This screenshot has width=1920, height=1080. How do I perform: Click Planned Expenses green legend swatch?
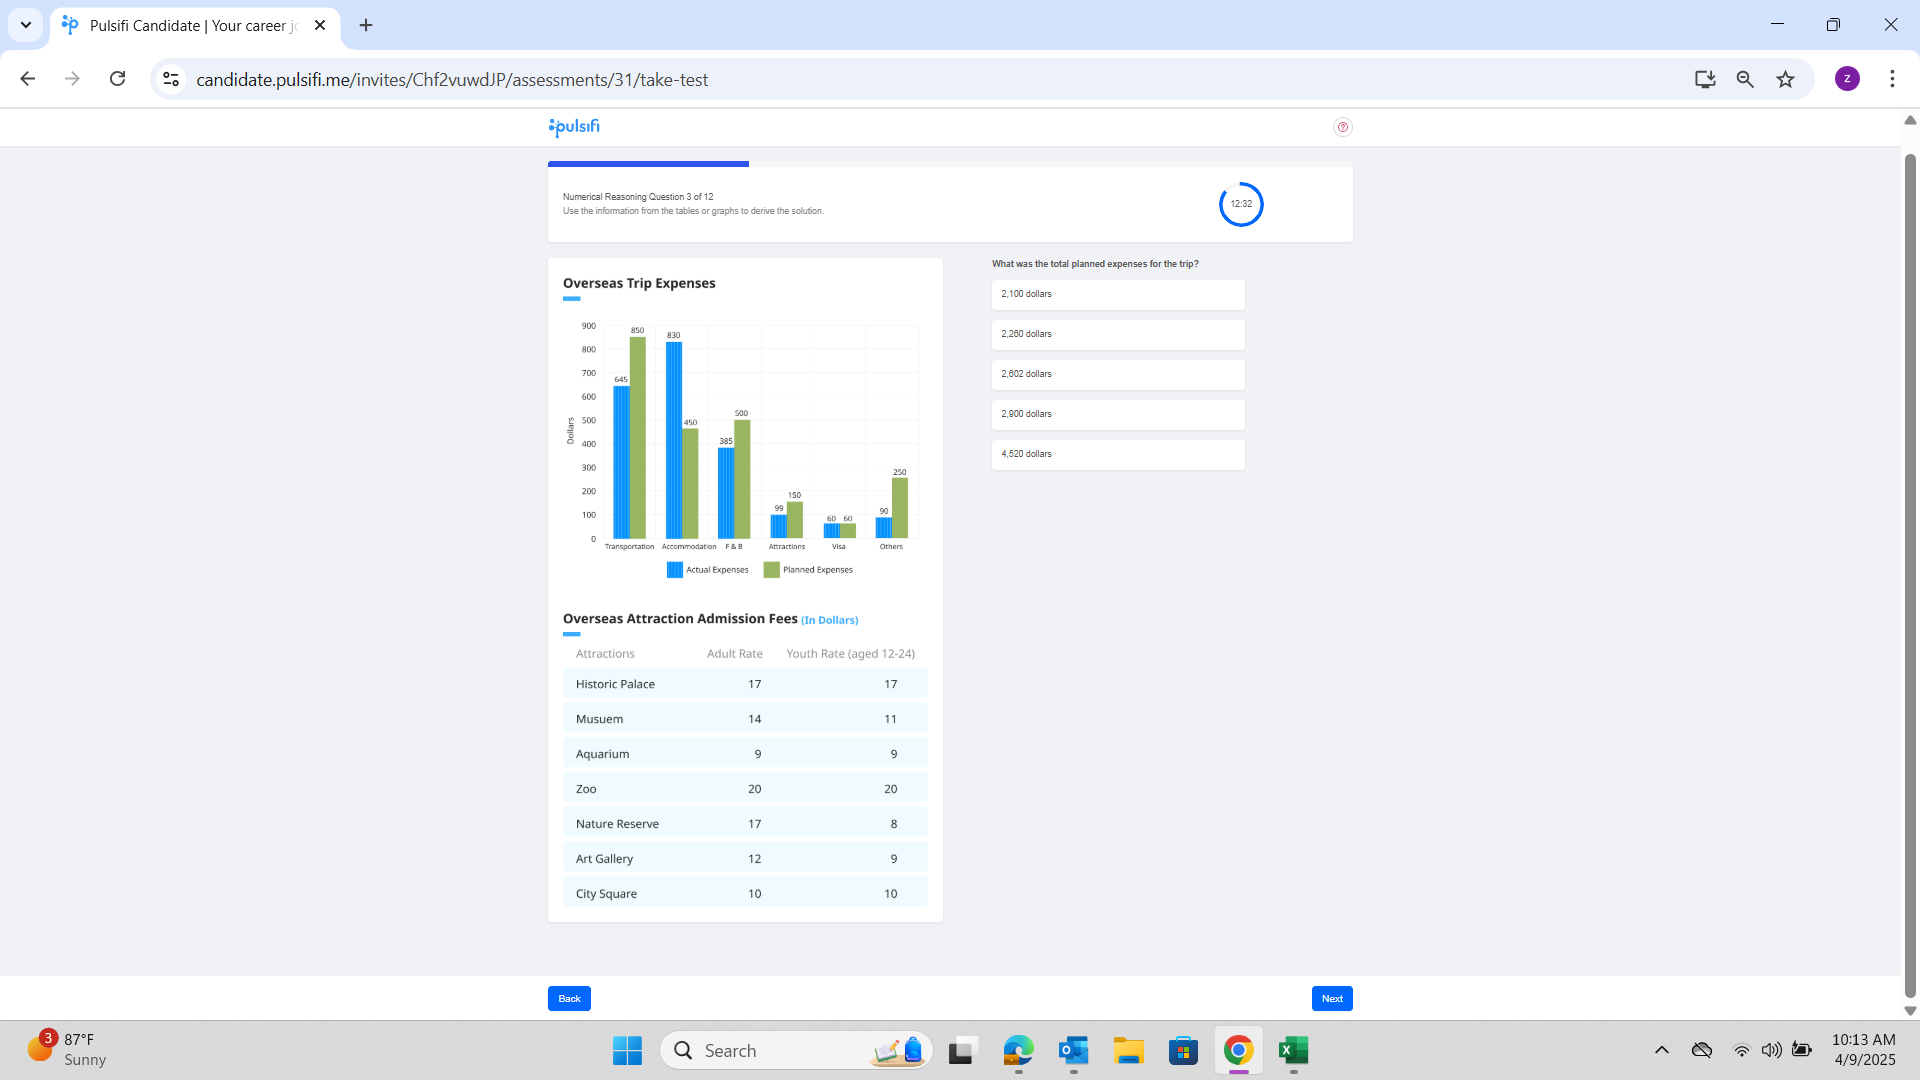click(771, 570)
